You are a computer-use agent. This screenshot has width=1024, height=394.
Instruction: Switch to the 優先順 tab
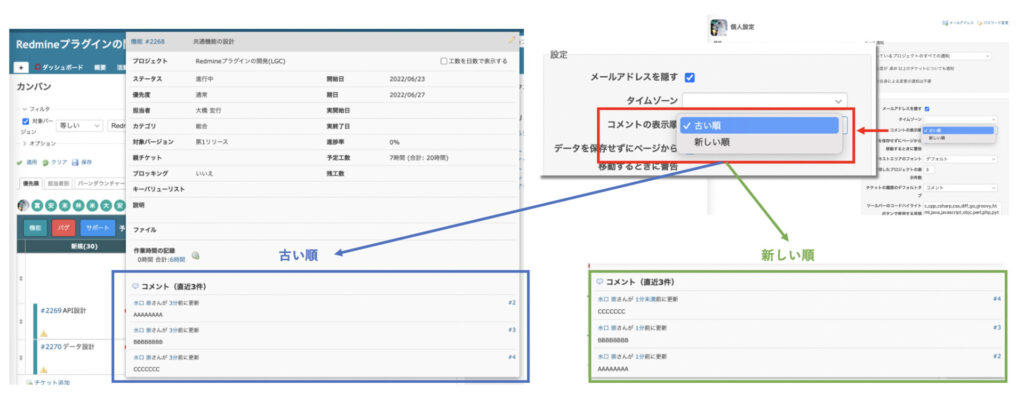click(x=31, y=184)
